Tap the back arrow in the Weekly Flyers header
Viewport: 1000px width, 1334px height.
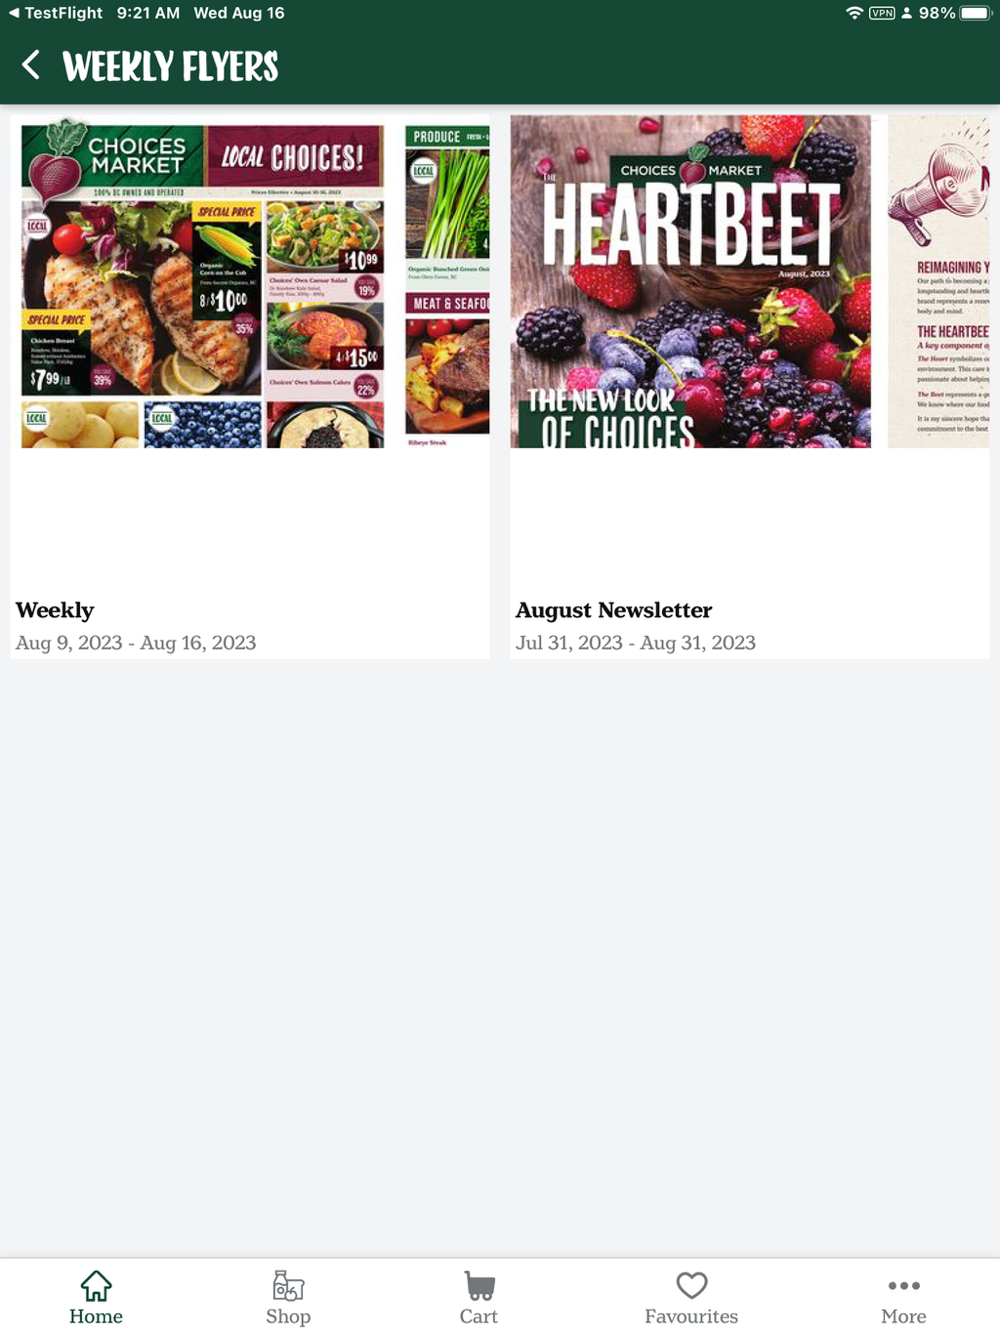pyautogui.click(x=31, y=66)
